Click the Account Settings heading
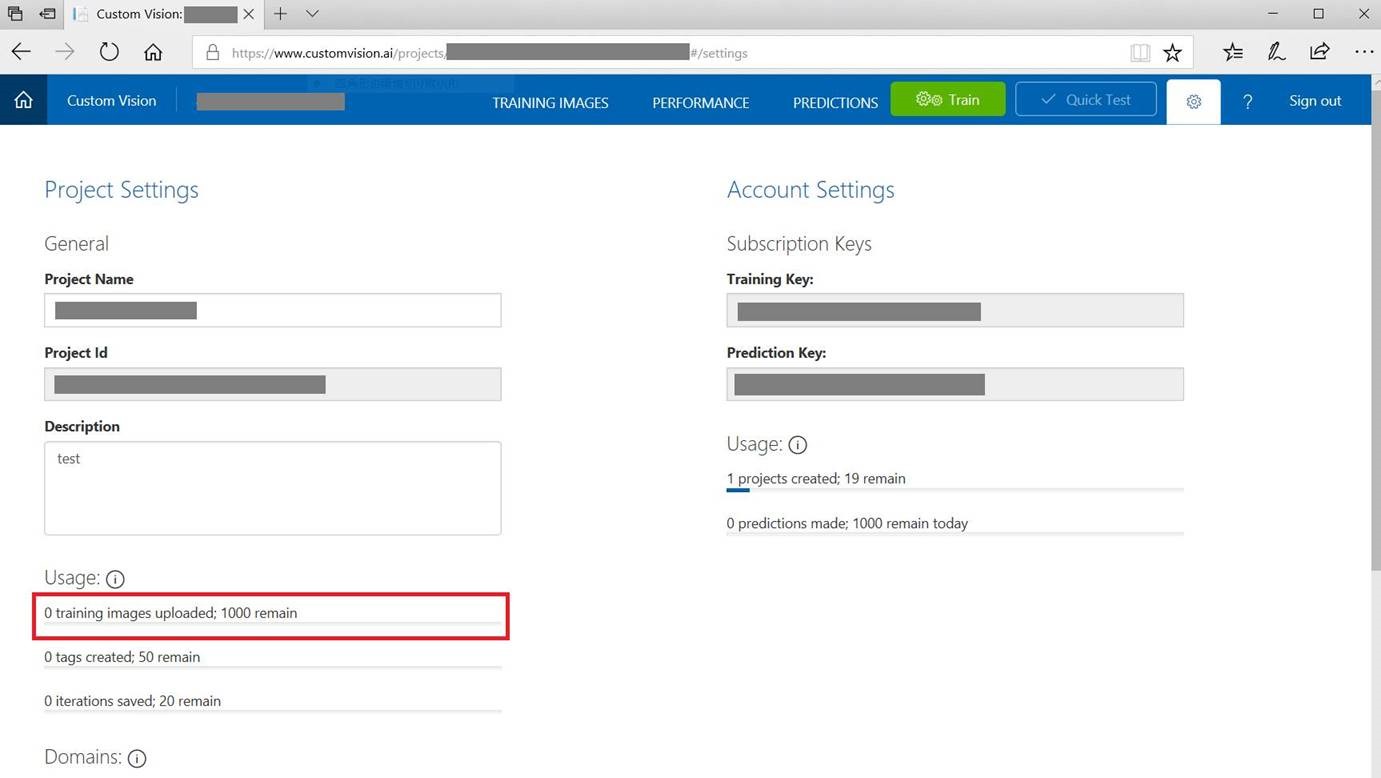The height and width of the screenshot is (778, 1381). click(x=810, y=190)
